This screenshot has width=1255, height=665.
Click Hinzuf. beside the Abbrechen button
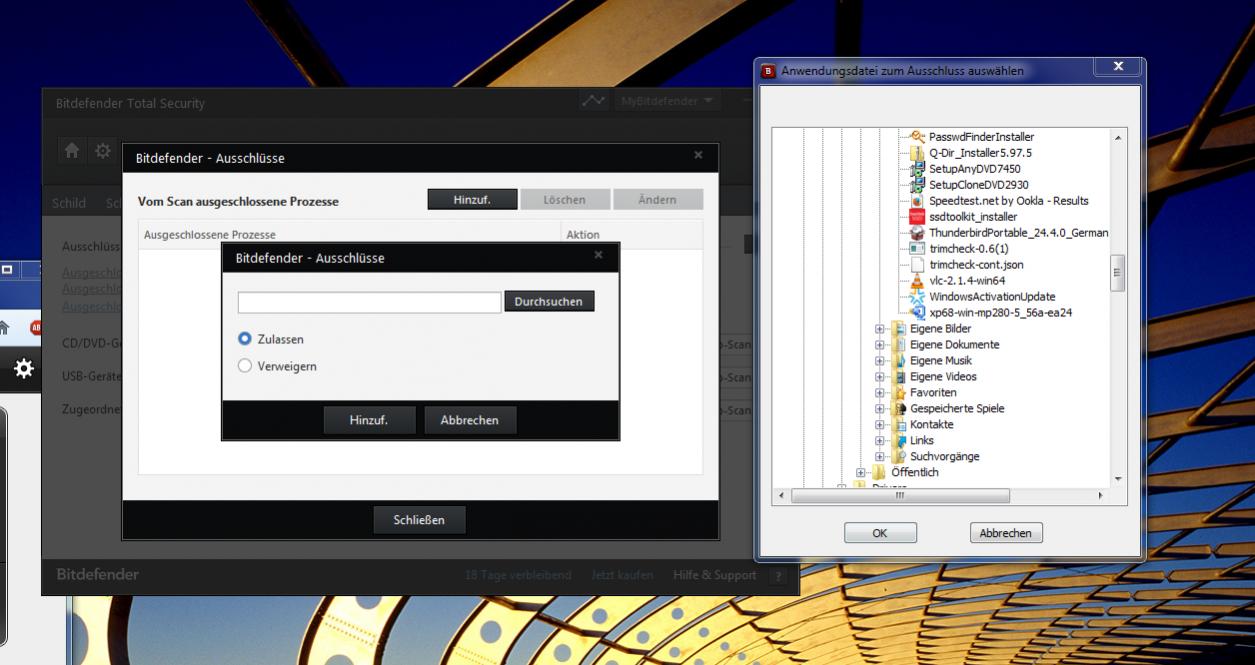pos(369,421)
